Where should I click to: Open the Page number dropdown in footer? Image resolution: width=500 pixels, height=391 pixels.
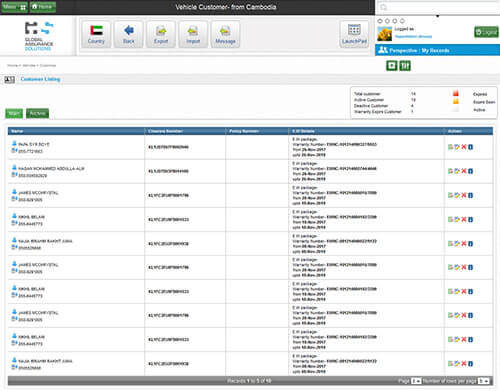pos(416,381)
